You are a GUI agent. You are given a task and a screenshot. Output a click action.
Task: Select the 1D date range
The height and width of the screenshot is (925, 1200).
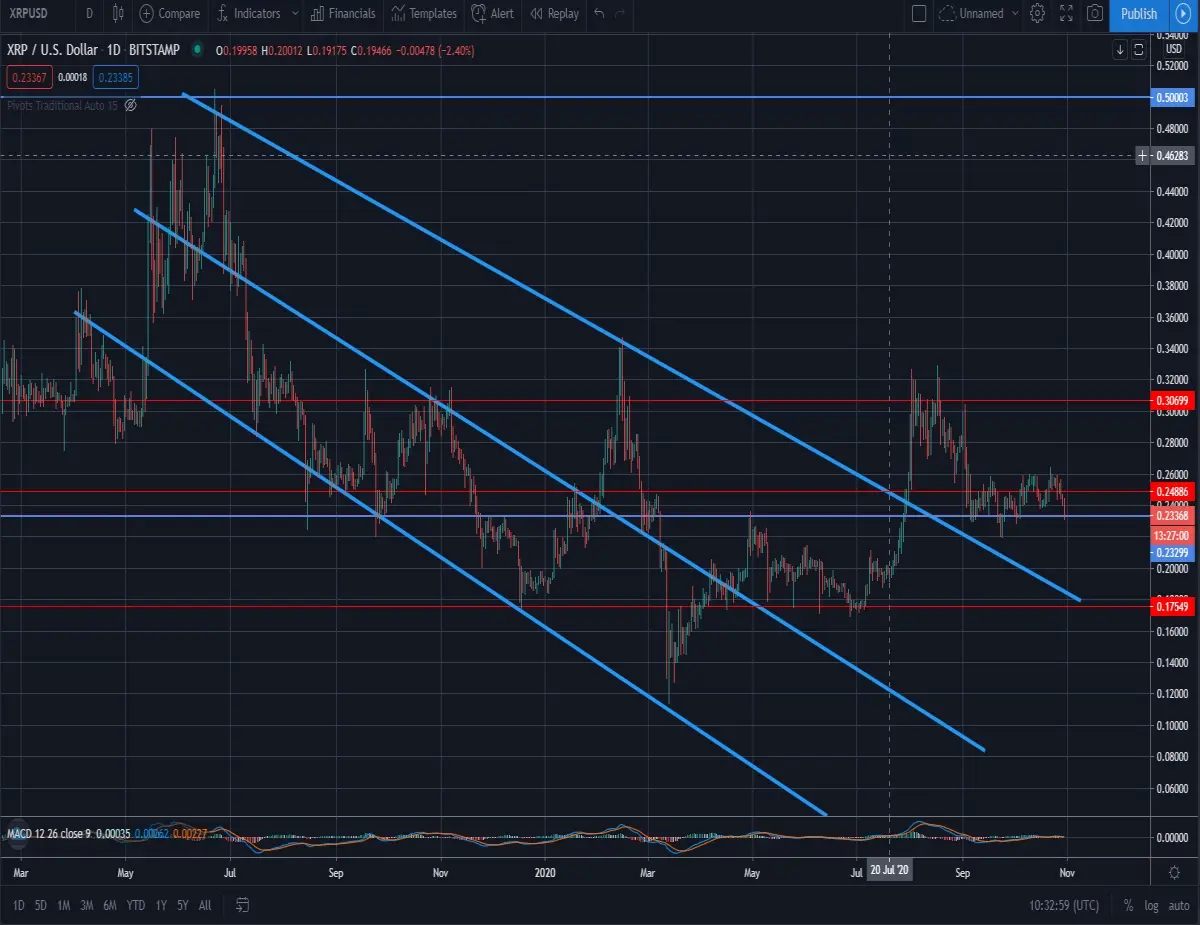(18, 905)
